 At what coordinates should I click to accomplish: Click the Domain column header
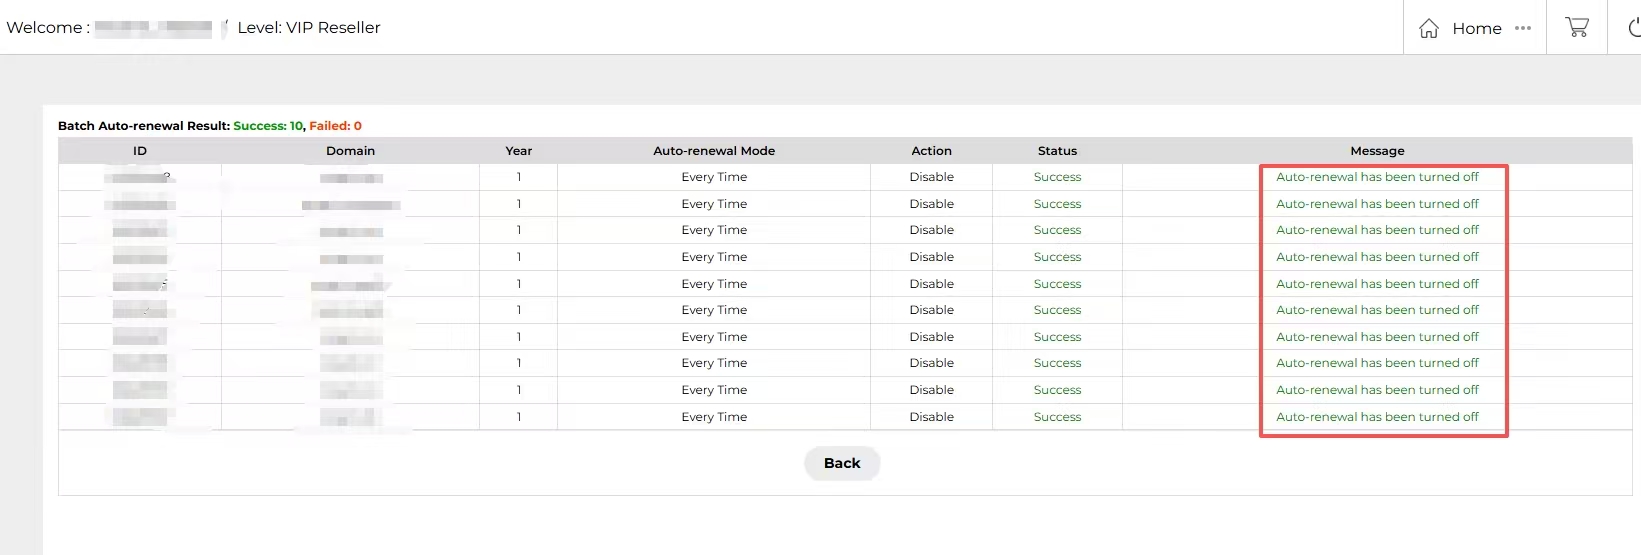350,151
